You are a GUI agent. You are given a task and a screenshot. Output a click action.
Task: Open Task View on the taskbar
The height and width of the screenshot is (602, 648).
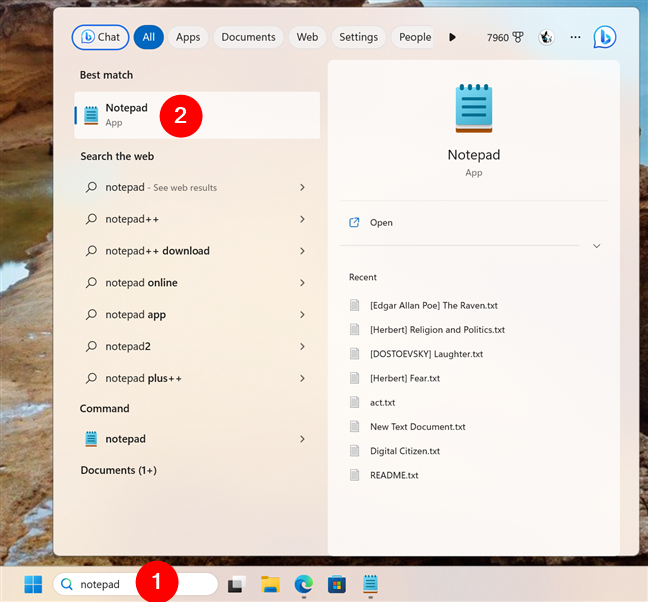[x=237, y=584]
